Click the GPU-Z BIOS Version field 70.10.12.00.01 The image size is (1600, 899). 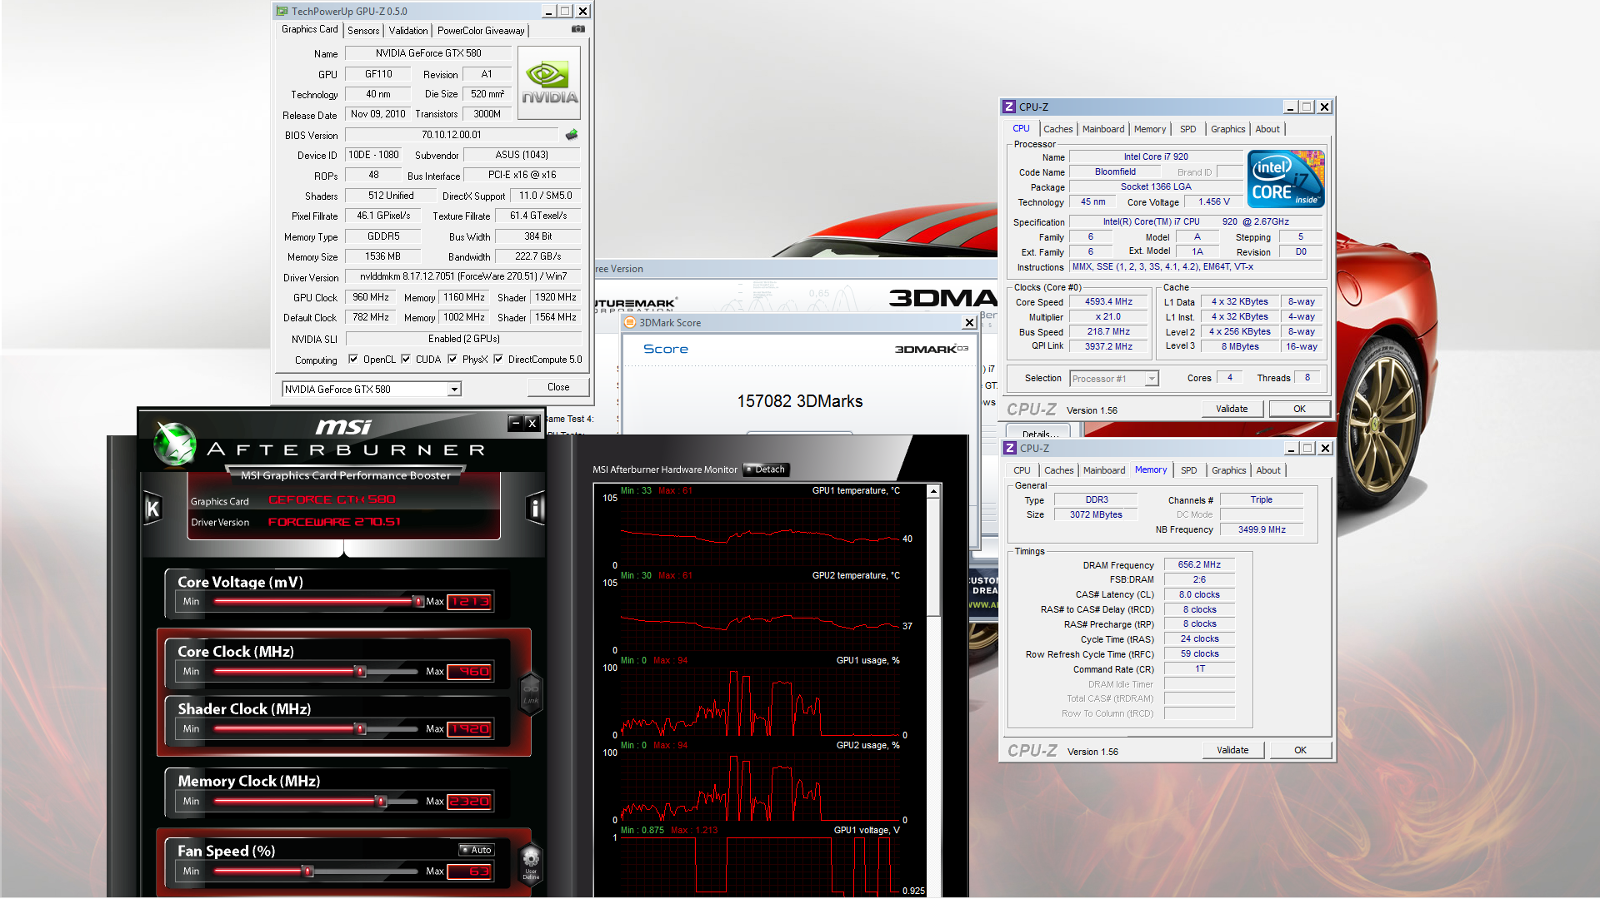[451, 135]
